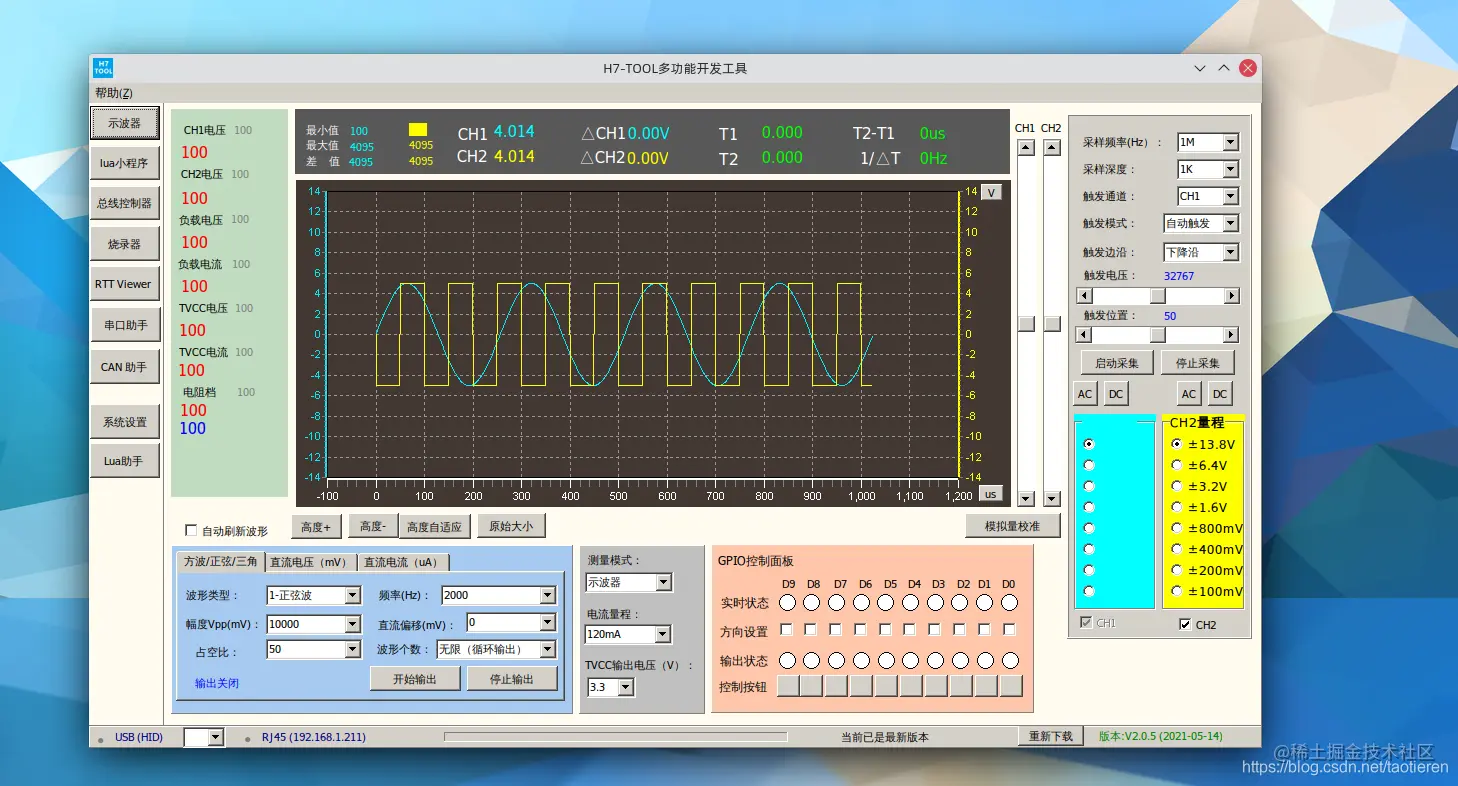Image resolution: width=1458 pixels, height=786 pixels.
Task: Open 触发边沿 dropdown showing 下降沿
Action: [x=1231, y=253]
